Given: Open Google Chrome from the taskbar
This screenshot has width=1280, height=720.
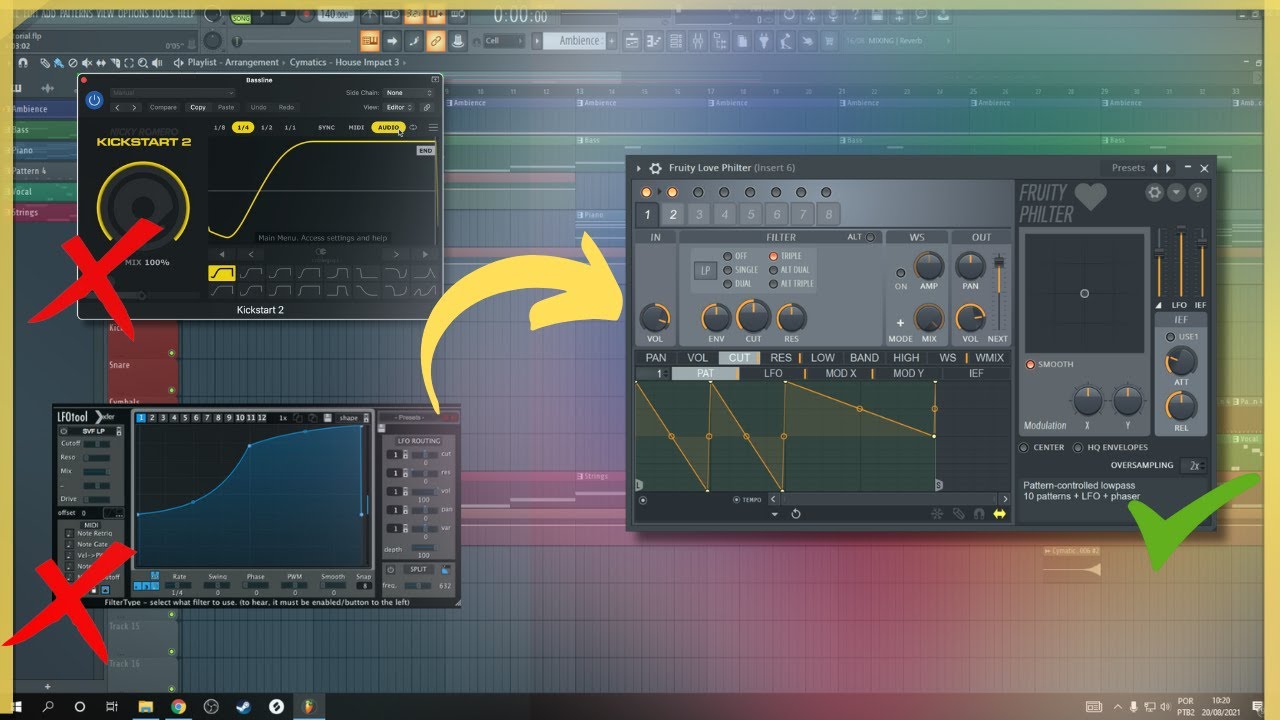Looking at the screenshot, I should [178, 706].
